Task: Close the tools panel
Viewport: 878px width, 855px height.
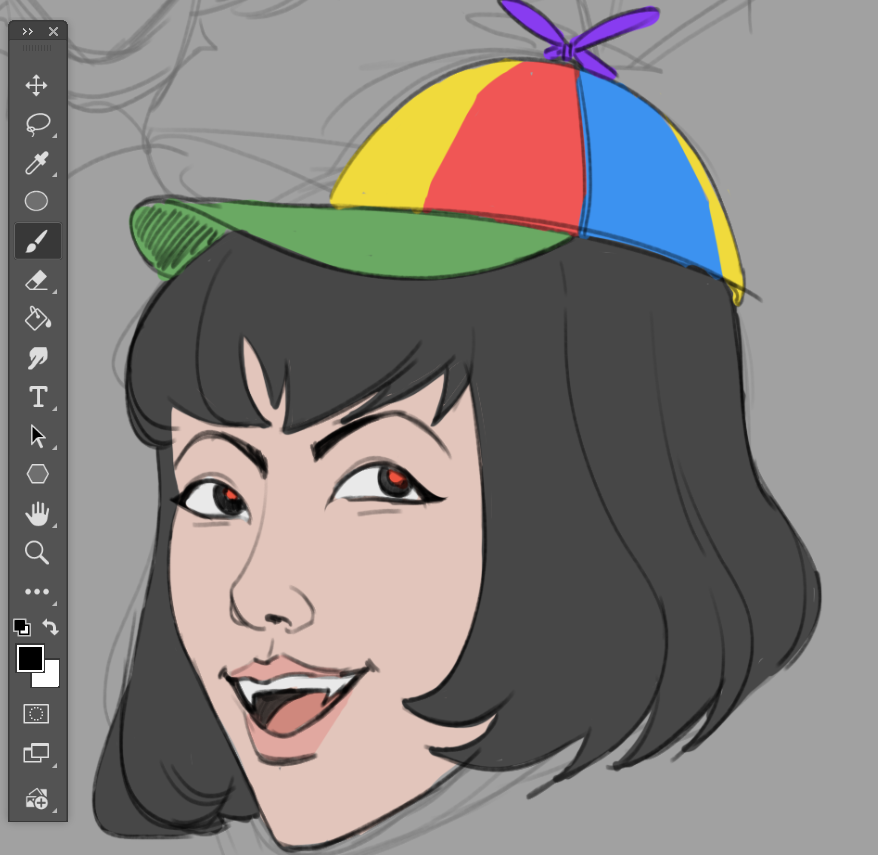Action: tap(53, 31)
